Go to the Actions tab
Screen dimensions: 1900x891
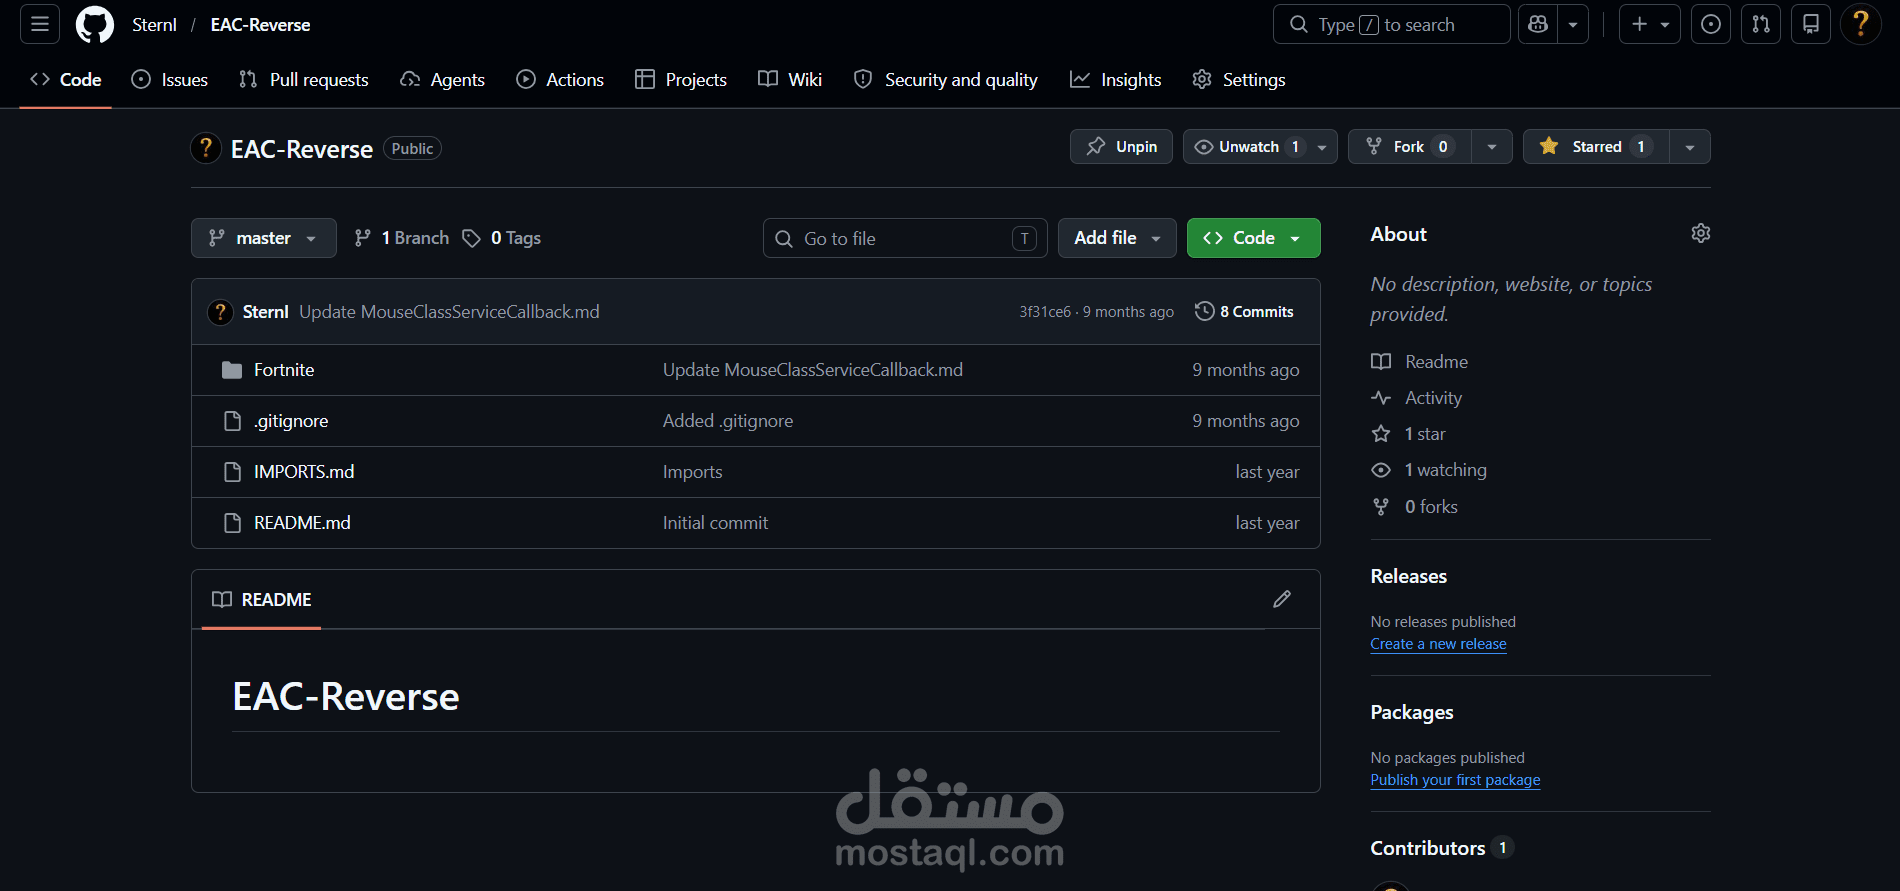coord(560,80)
